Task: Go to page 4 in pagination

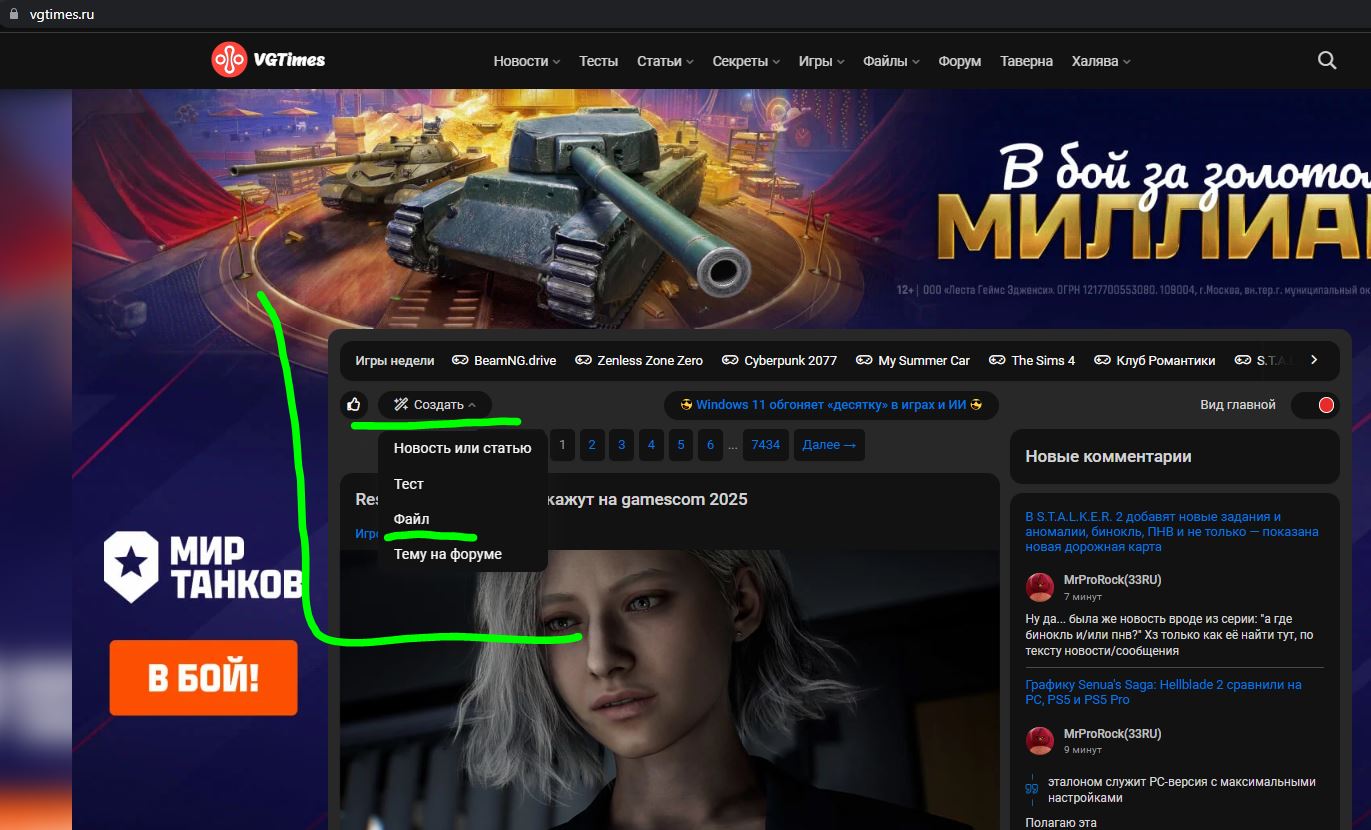Action: [651, 445]
